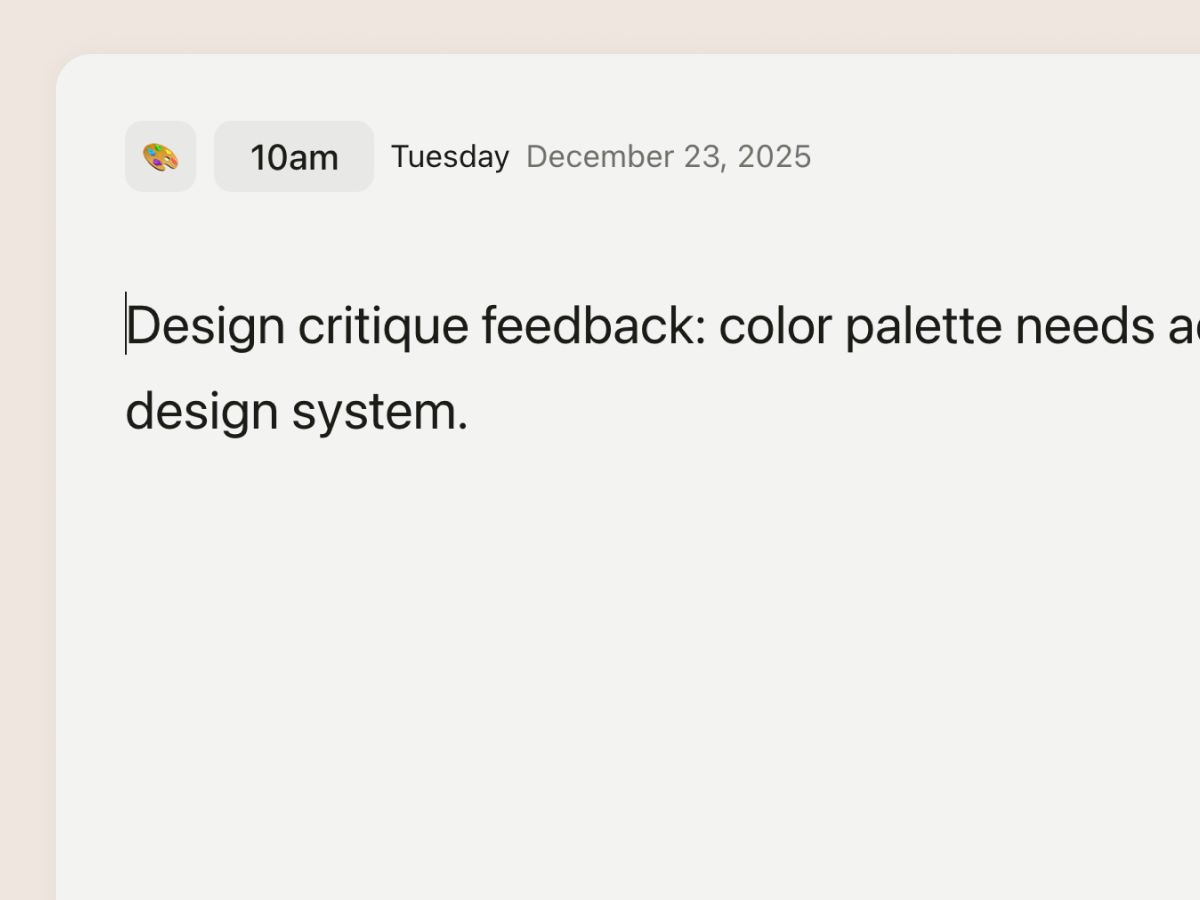This screenshot has width=1200, height=900.
Task: Click the year 2025 in the date
Action: point(774,157)
